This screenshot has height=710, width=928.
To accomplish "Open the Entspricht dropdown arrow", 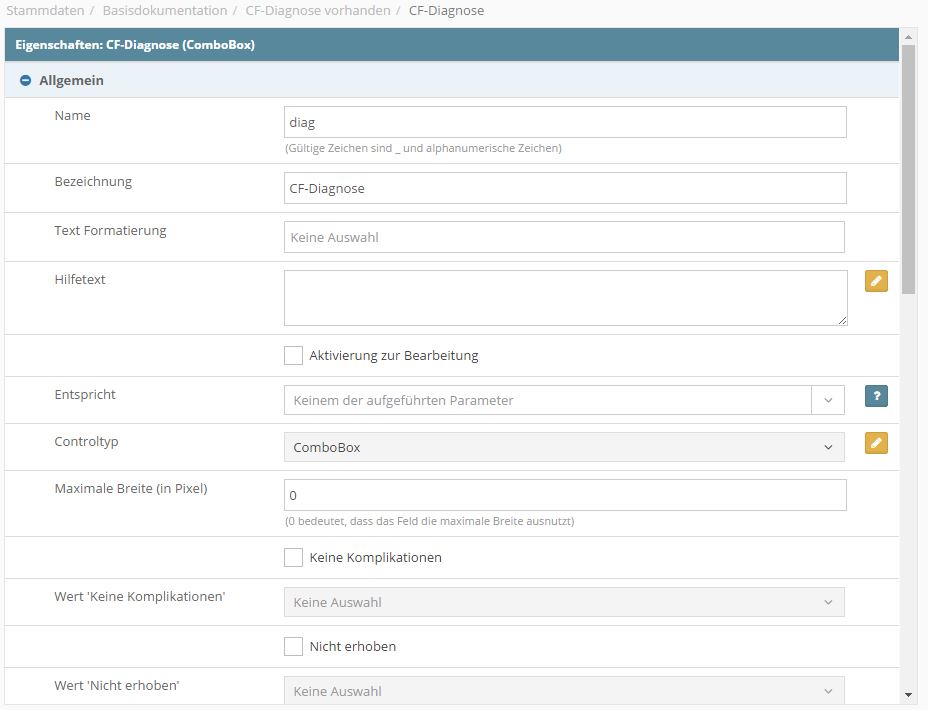I will point(828,400).
